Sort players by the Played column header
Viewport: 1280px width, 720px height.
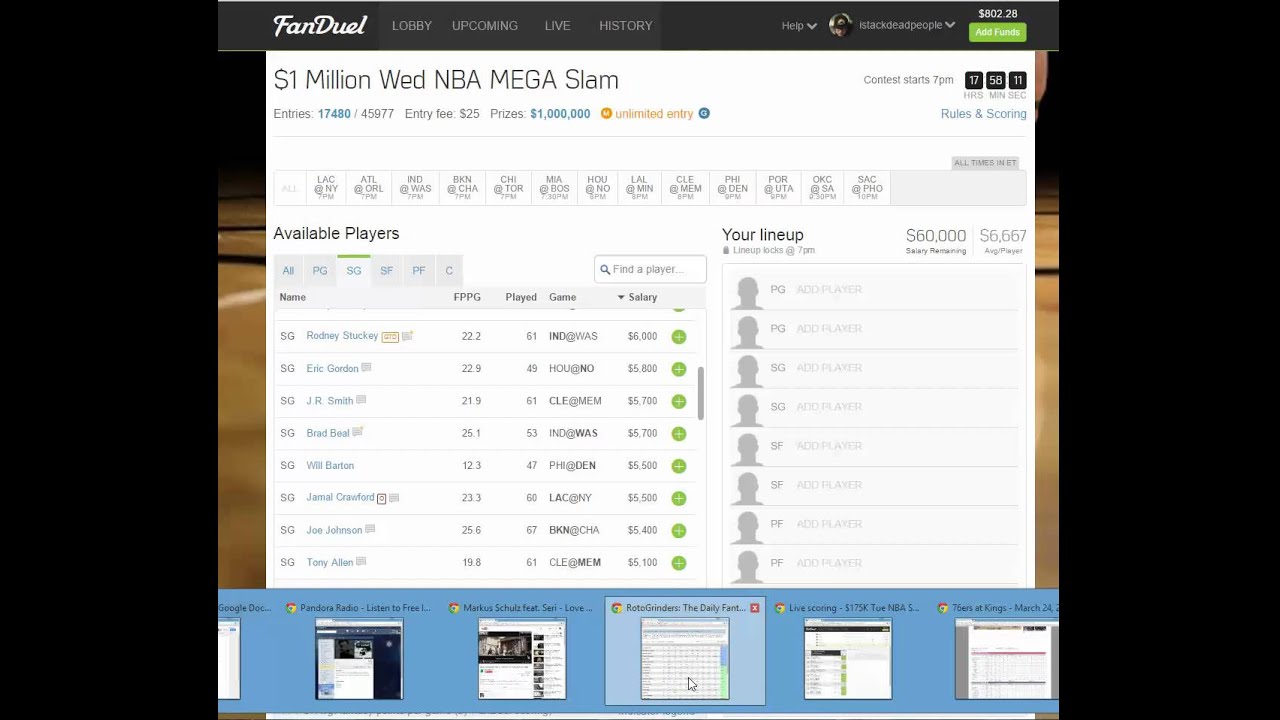click(x=521, y=297)
